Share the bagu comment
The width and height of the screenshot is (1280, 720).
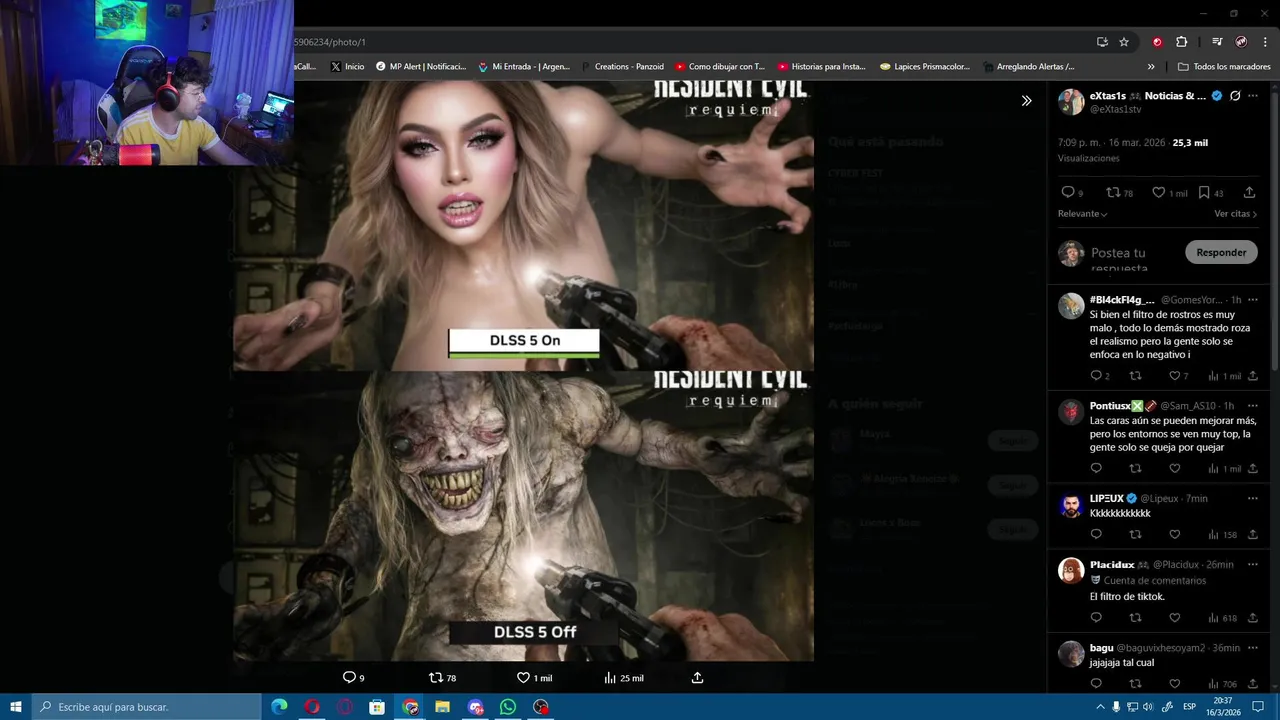click(x=1252, y=684)
